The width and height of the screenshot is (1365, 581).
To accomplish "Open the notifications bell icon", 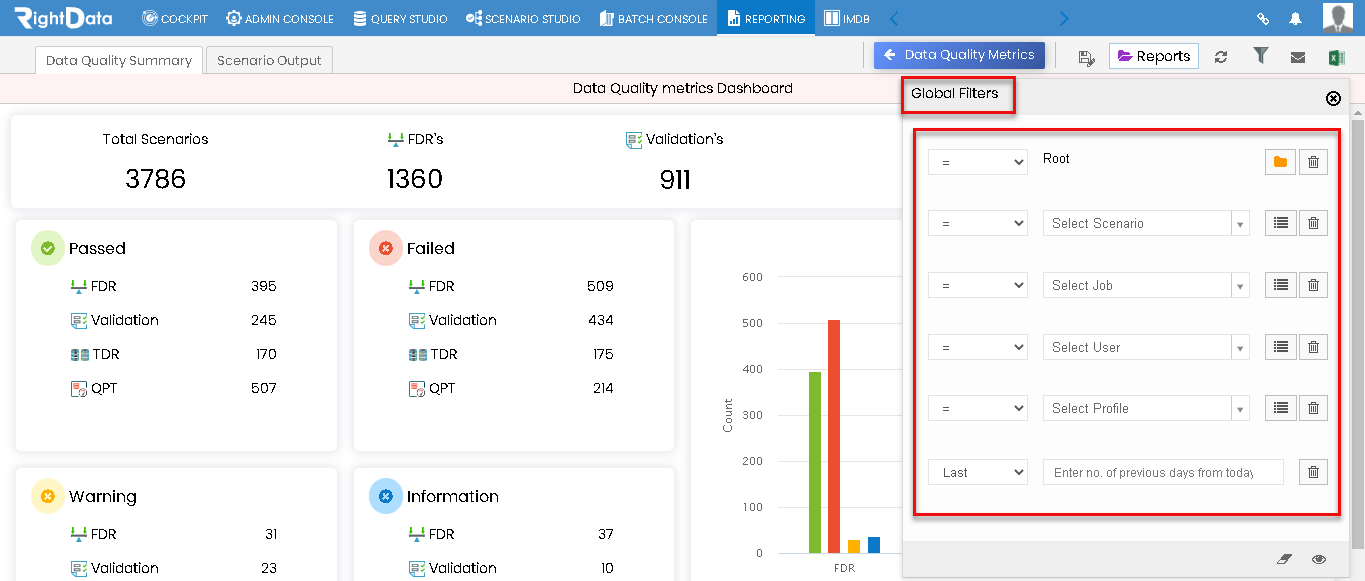I will pos(1295,19).
